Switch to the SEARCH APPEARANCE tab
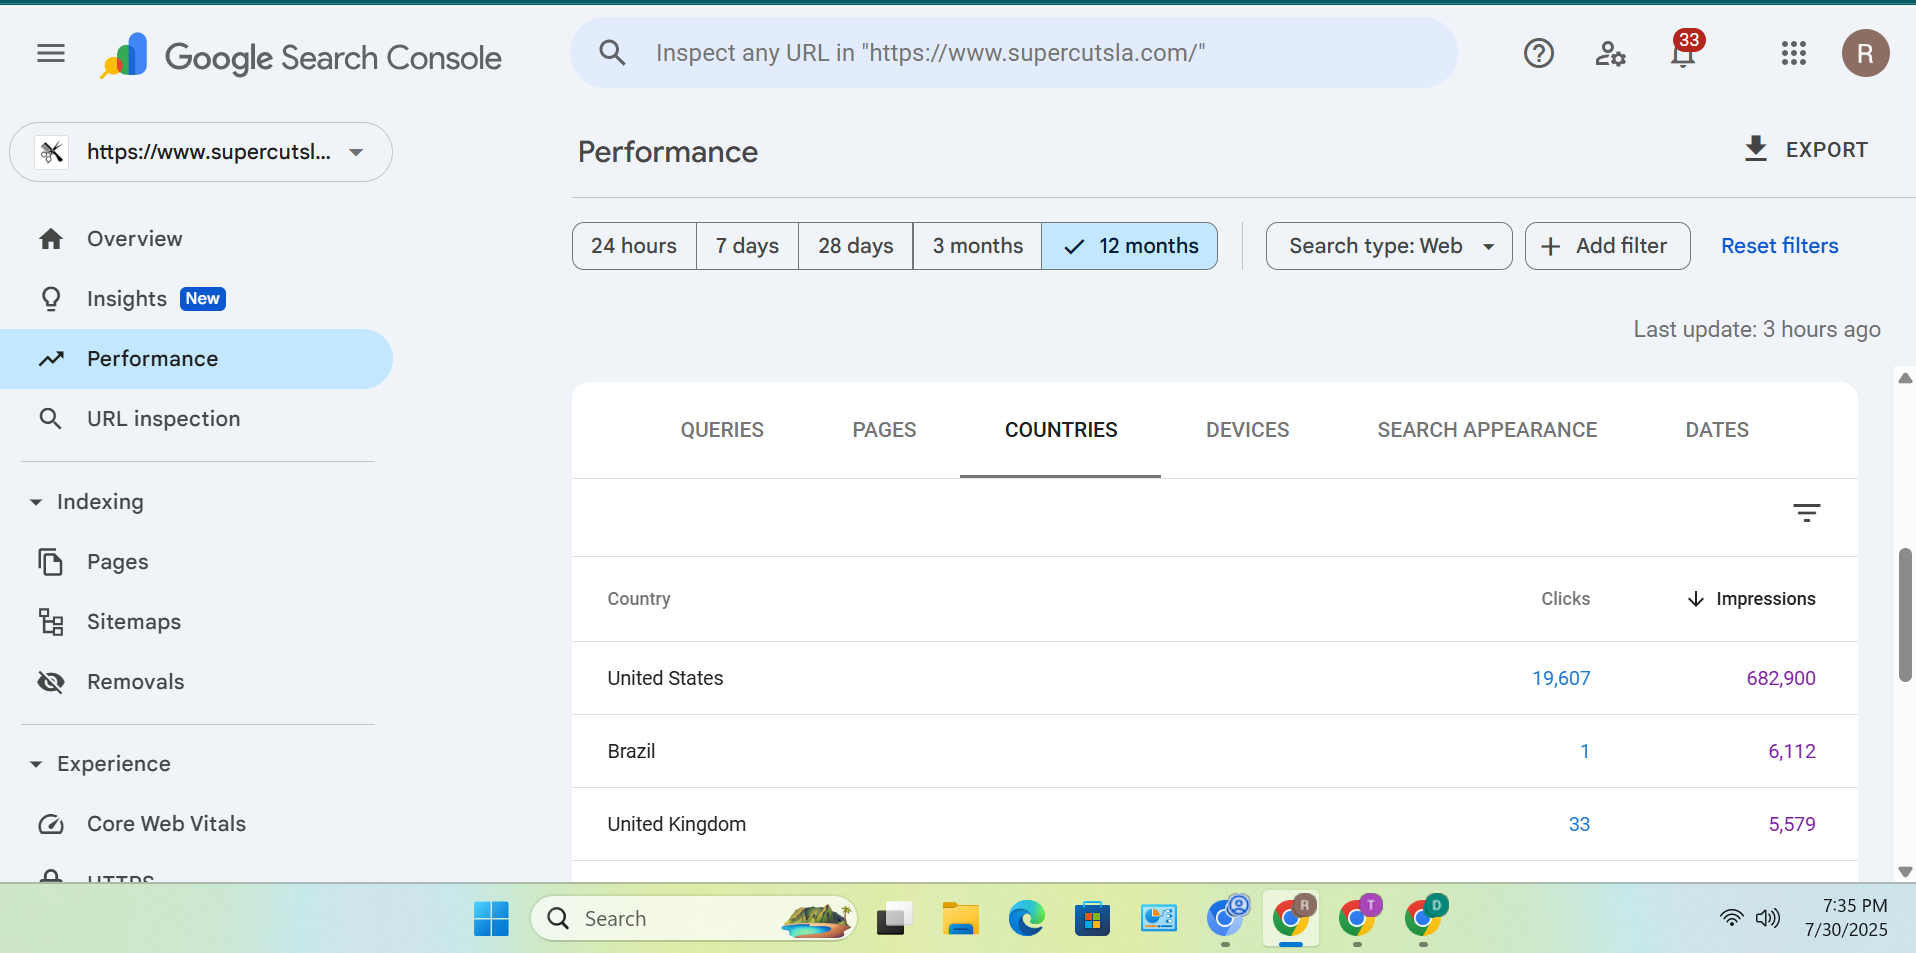 pyautogui.click(x=1487, y=430)
